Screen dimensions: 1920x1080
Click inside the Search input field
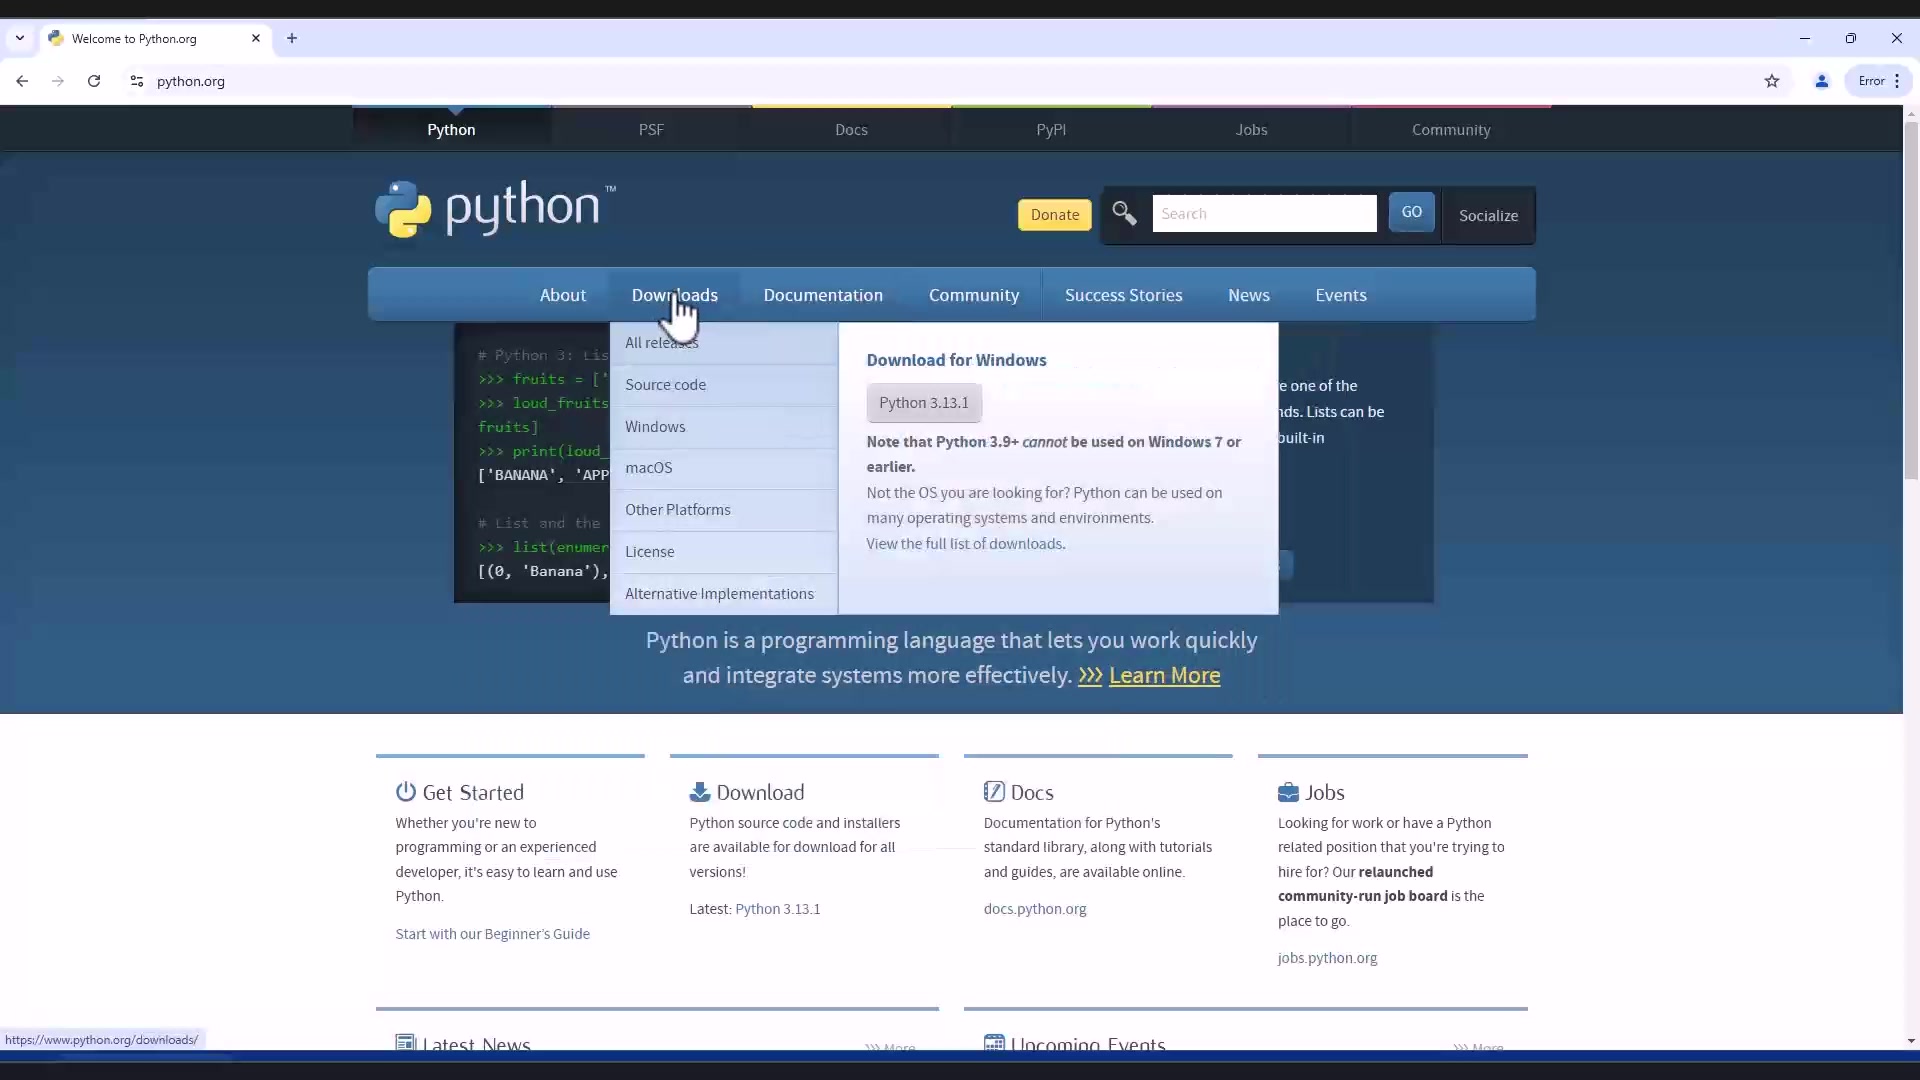coord(1264,213)
